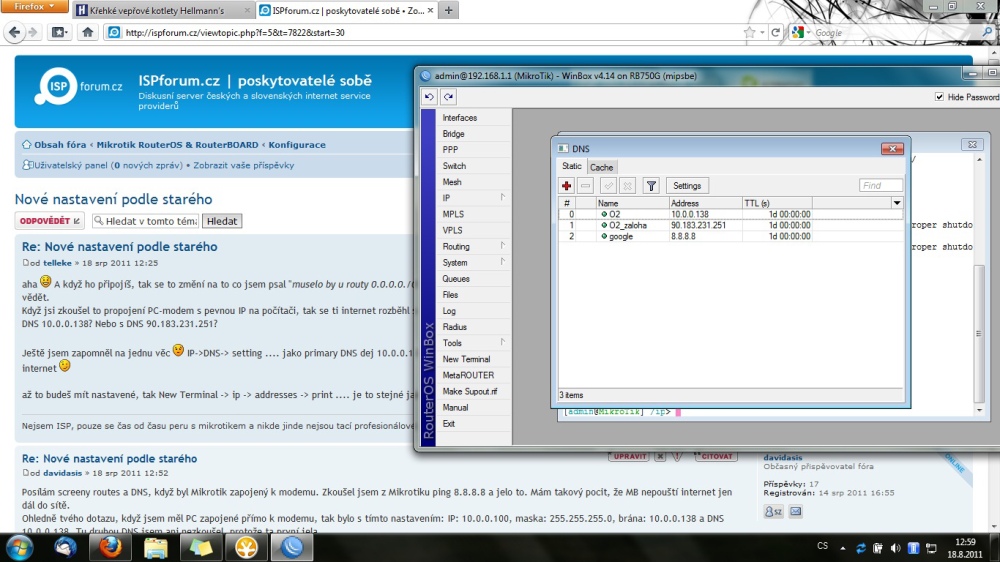This screenshot has height=562, width=1000.
Task: Bookmark page with the star icon
Action: coord(749,33)
